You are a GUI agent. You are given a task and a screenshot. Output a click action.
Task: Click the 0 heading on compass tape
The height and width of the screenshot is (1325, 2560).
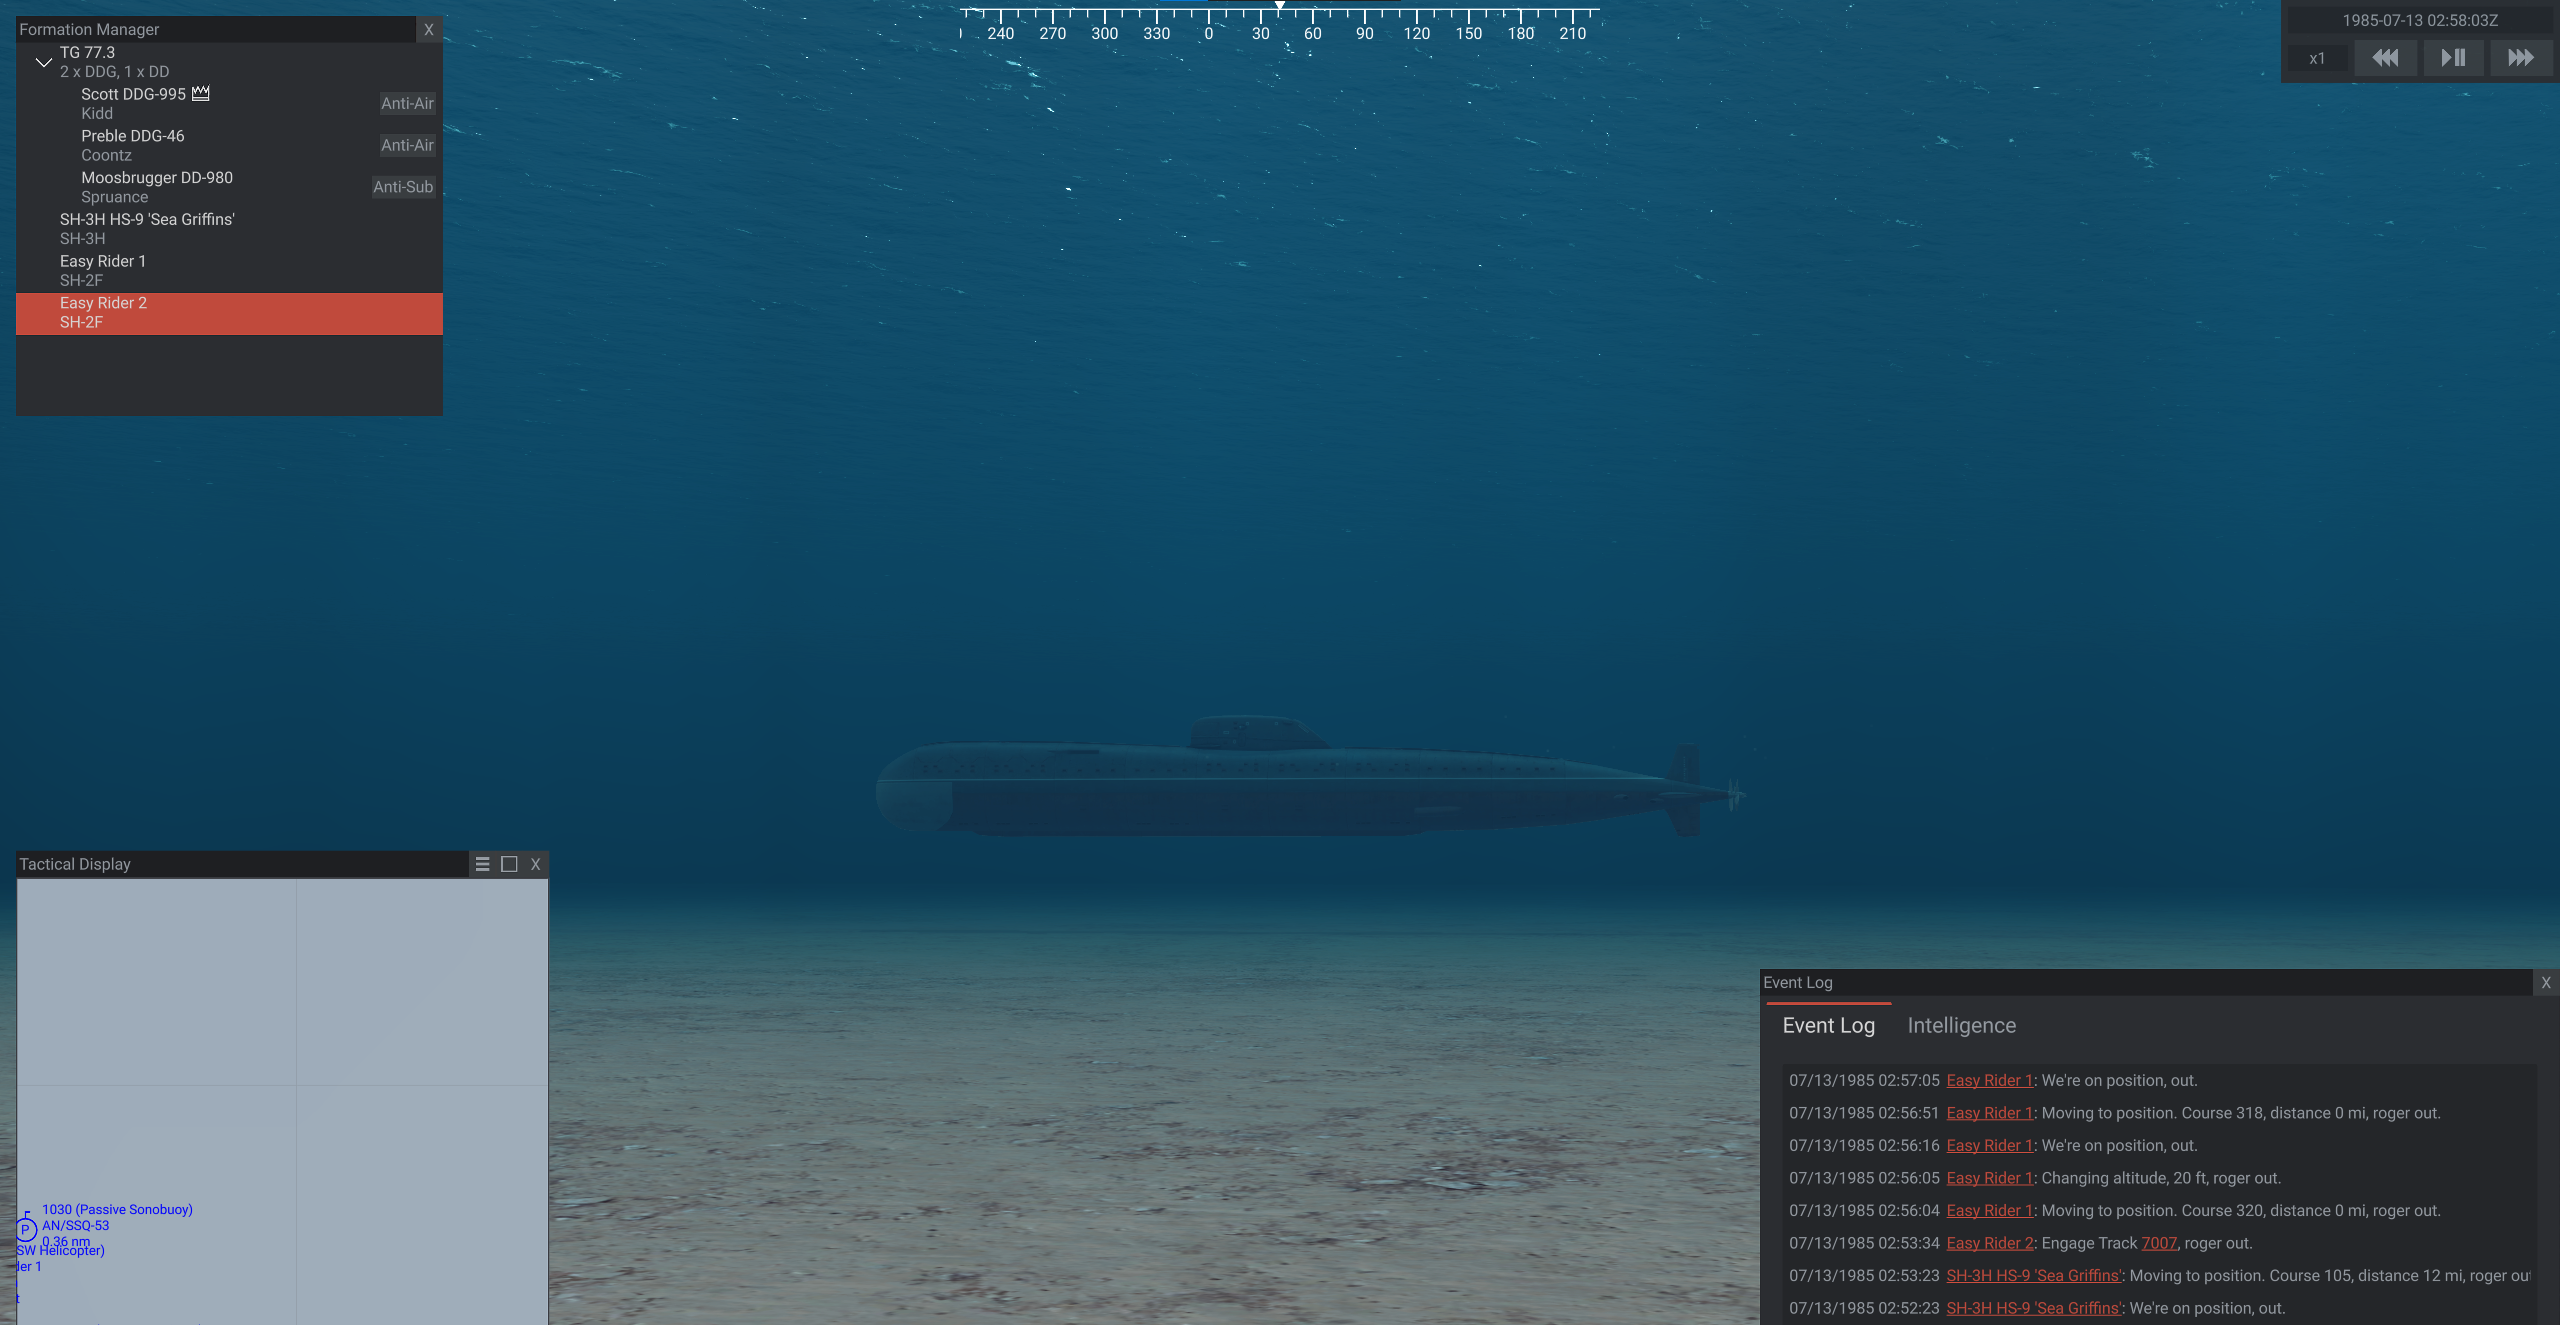(1208, 34)
